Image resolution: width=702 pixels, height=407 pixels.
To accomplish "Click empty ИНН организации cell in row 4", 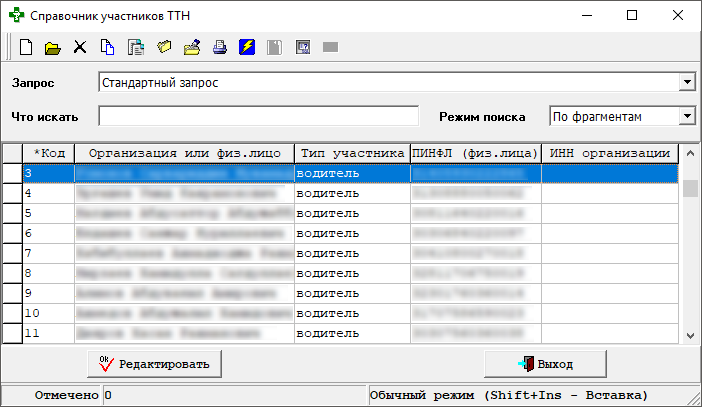I will (610, 193).
